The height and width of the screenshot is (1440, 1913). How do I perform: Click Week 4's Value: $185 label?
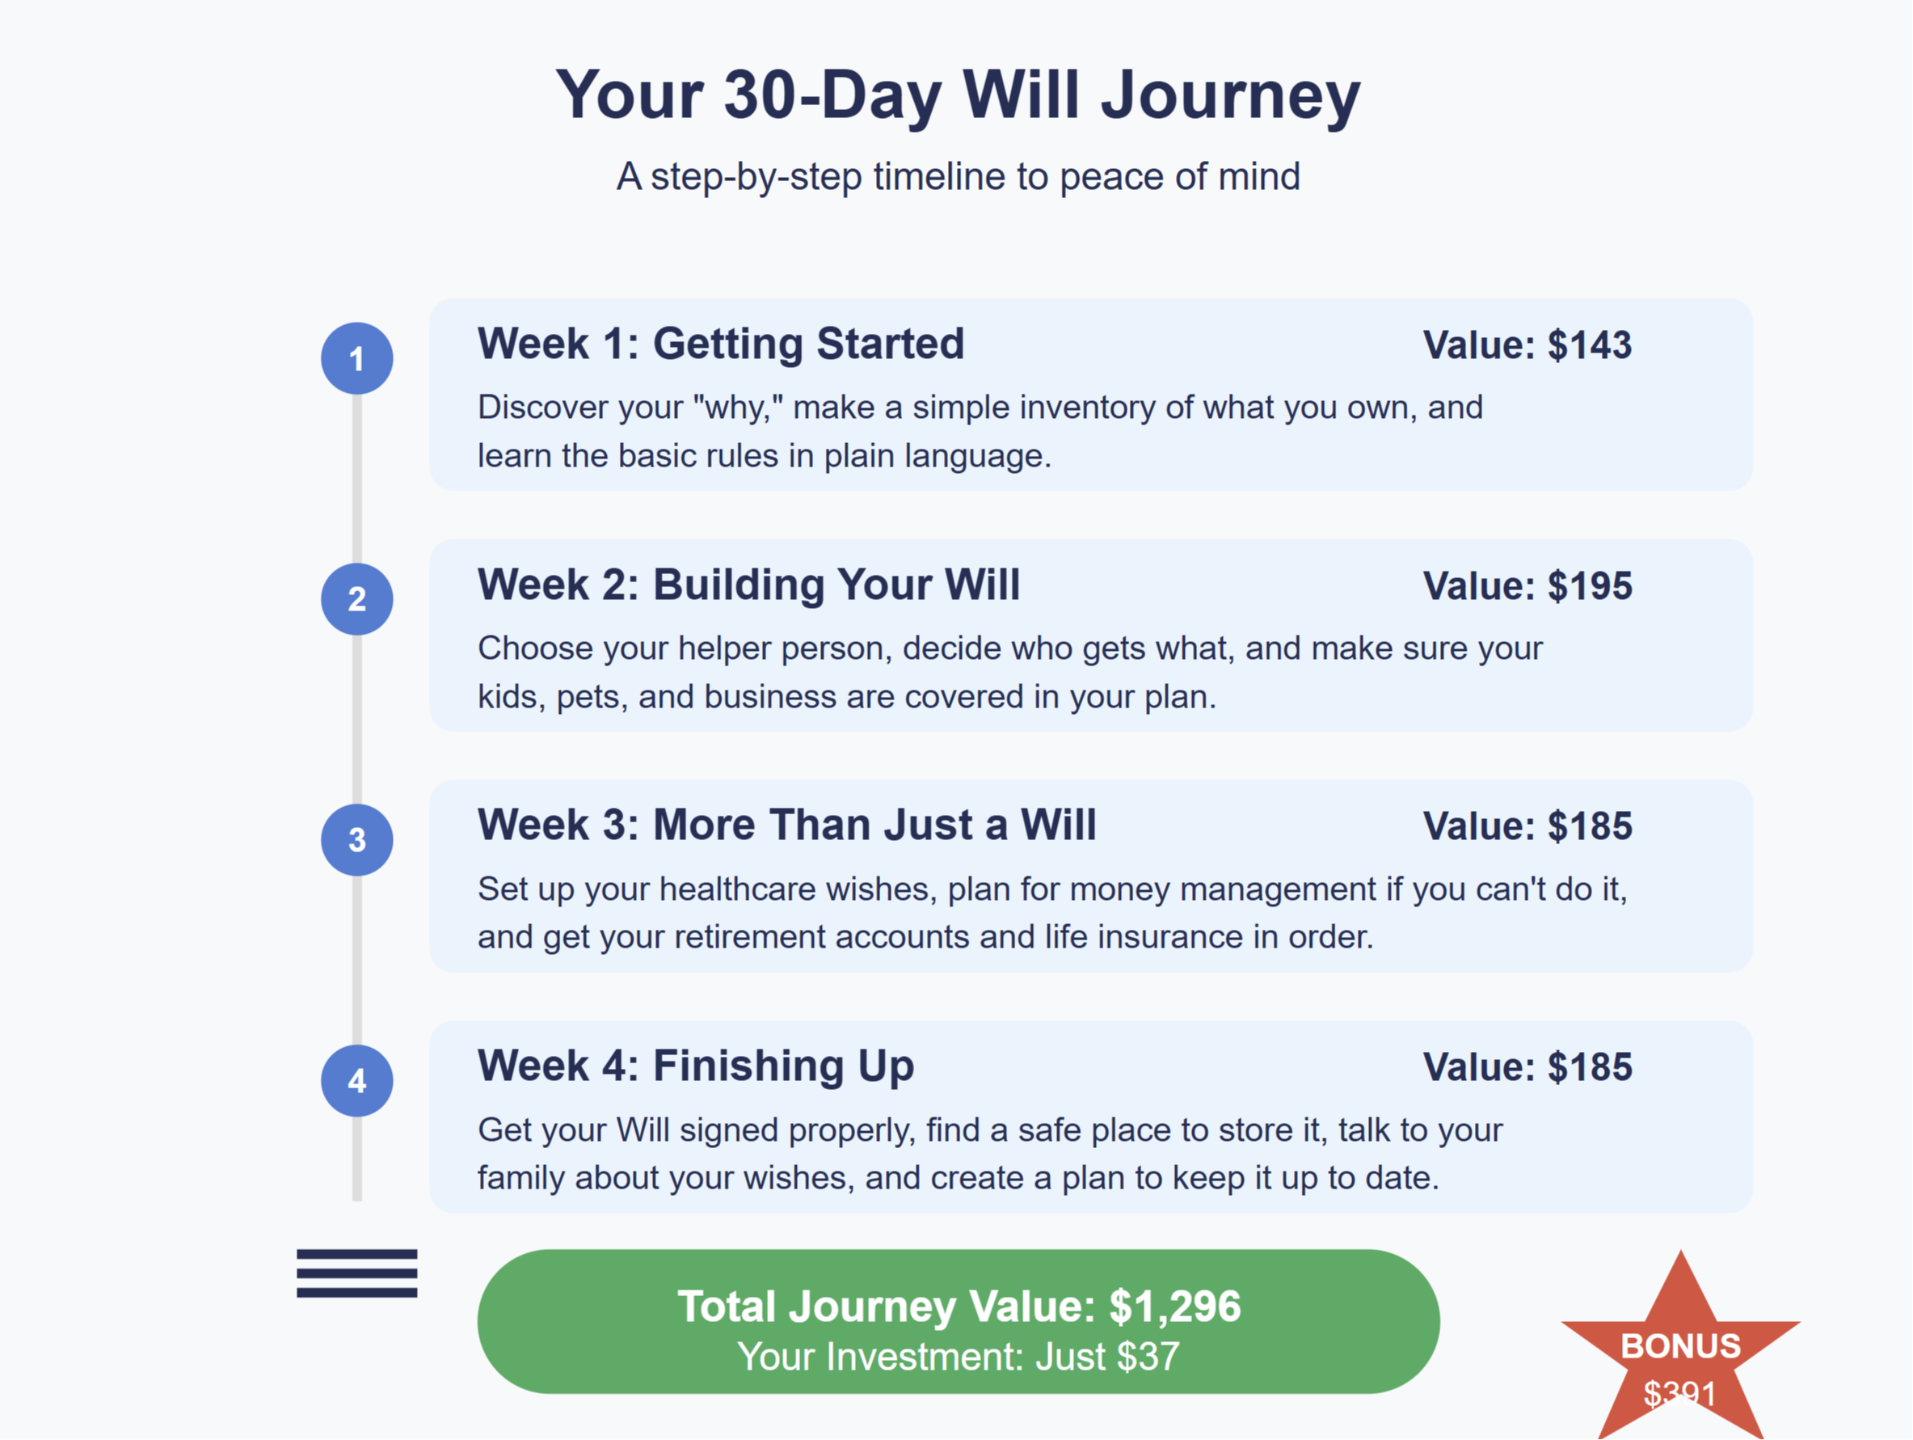pos(1527,1067)
